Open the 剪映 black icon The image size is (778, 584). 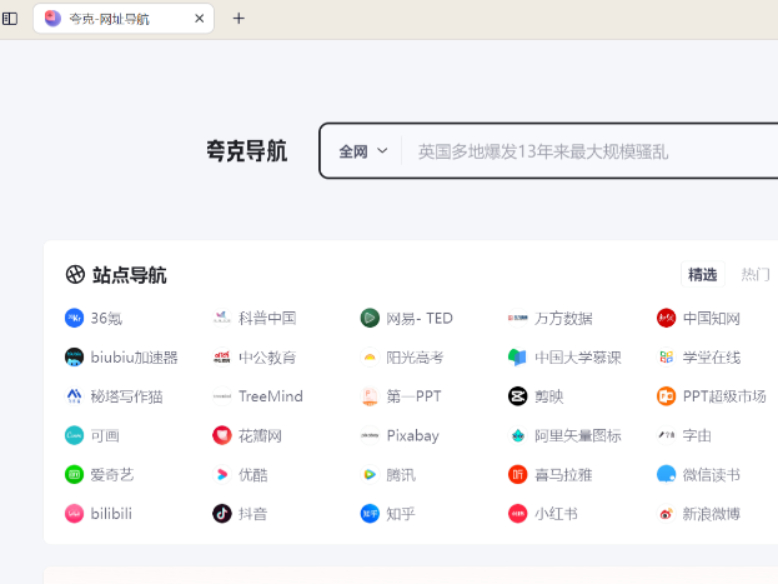(x=518, y=396)
